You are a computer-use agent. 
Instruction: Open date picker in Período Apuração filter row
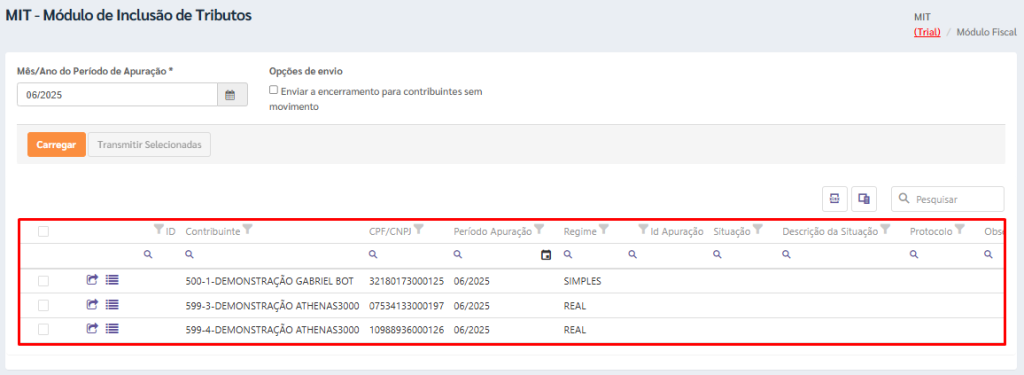(x=546, y=255)
